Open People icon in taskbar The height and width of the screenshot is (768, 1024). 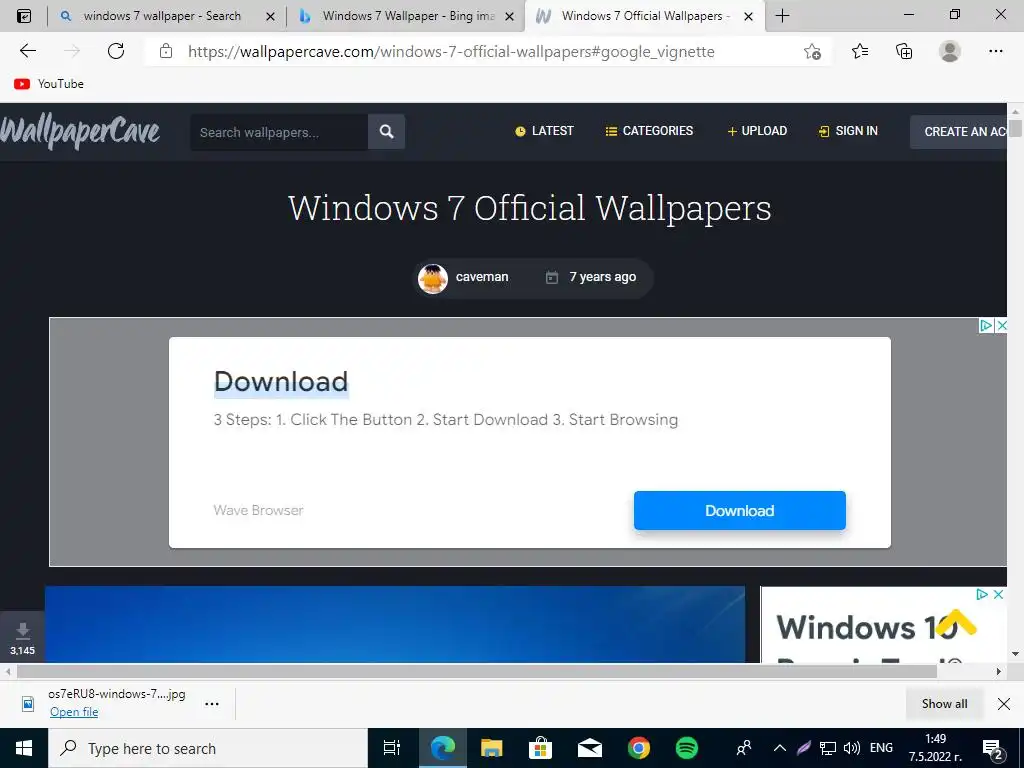click(744, 748)
